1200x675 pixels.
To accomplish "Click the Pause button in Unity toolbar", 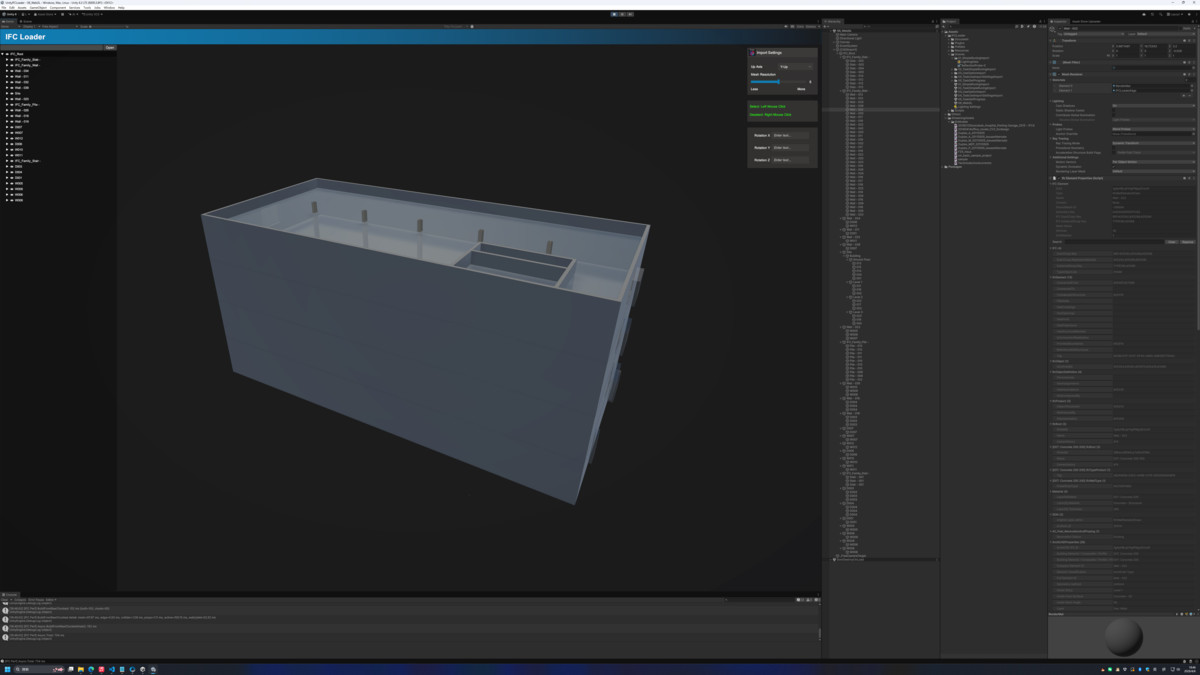I will 621,14.
